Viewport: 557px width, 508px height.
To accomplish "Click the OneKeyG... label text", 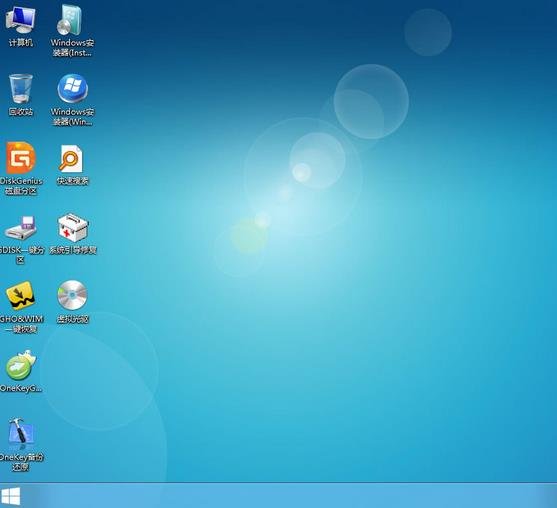I will click(21, 388).
